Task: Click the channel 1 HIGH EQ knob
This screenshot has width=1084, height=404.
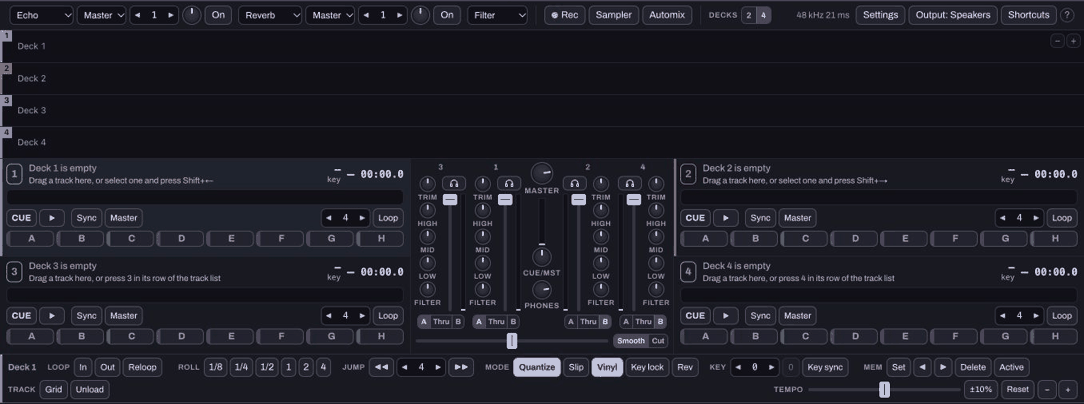Action: [483, 210]
